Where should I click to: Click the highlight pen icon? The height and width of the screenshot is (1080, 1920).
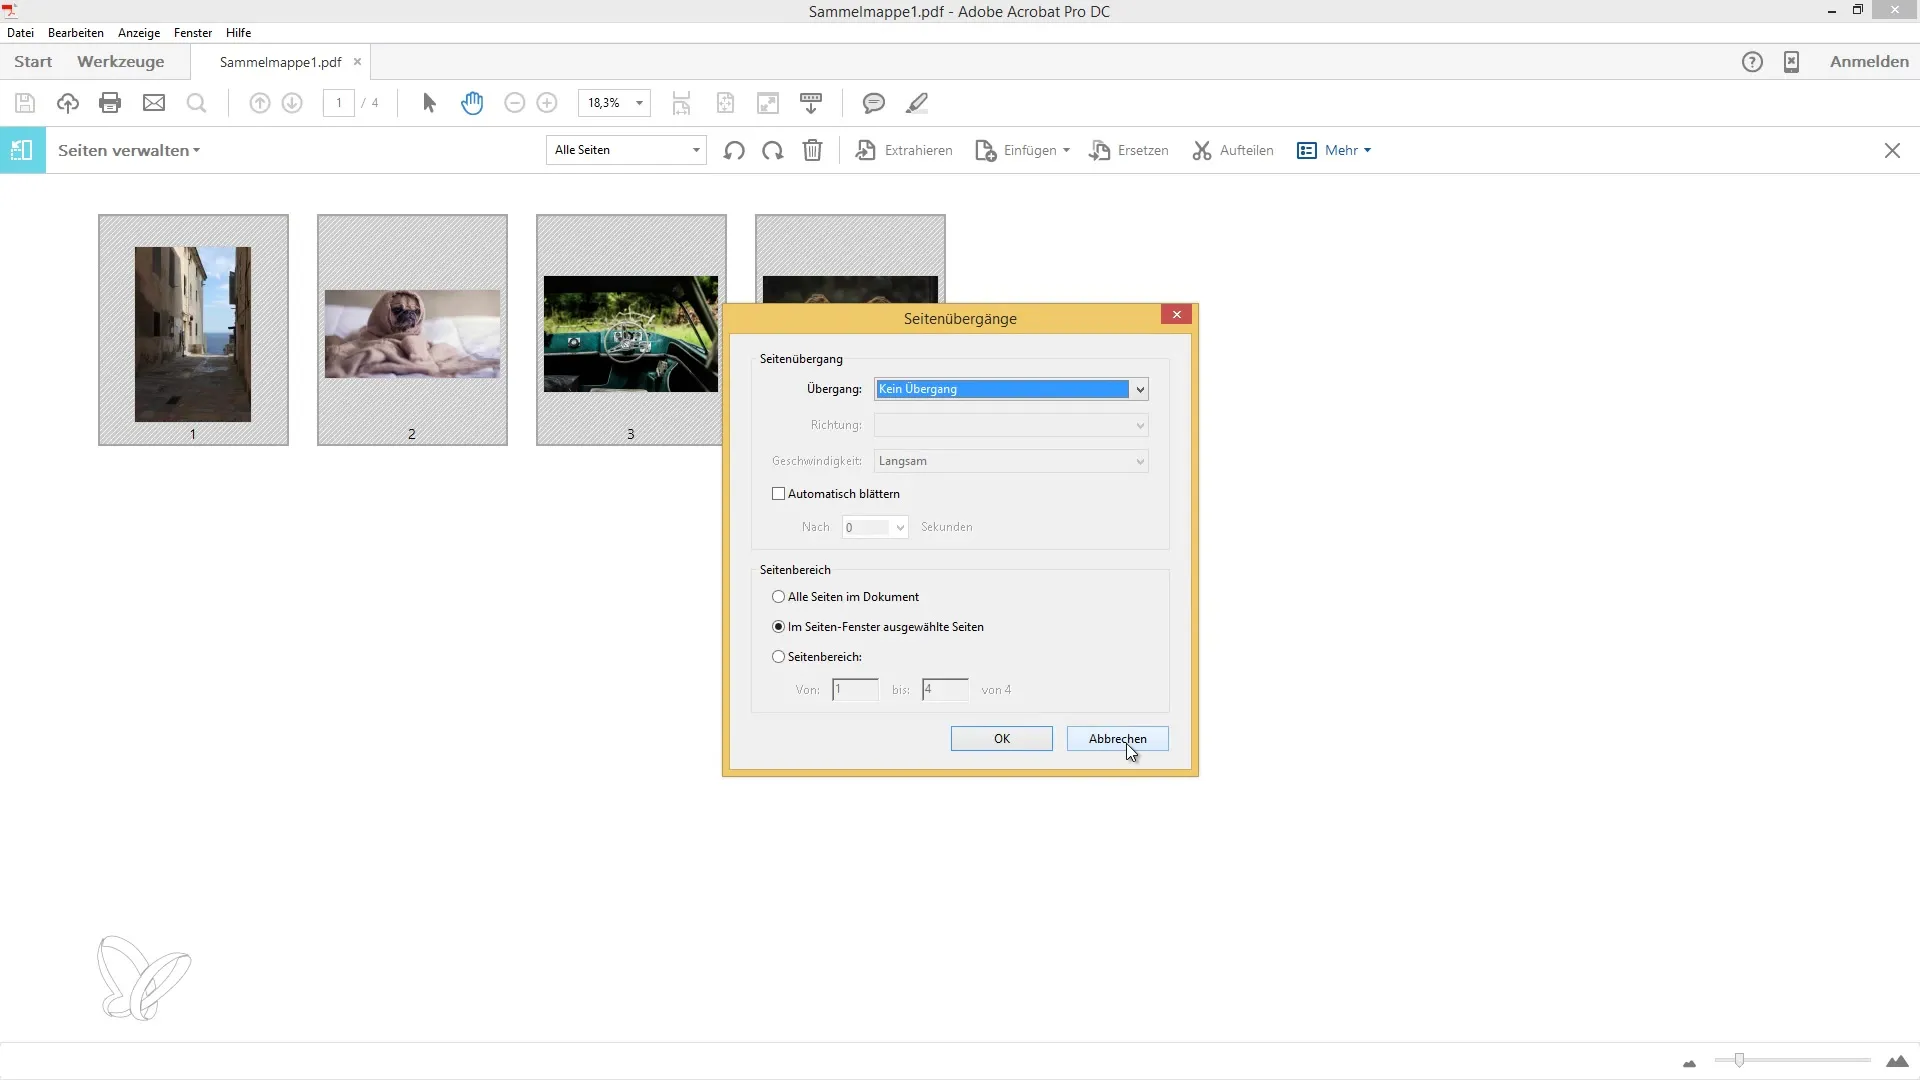point(917,103)
